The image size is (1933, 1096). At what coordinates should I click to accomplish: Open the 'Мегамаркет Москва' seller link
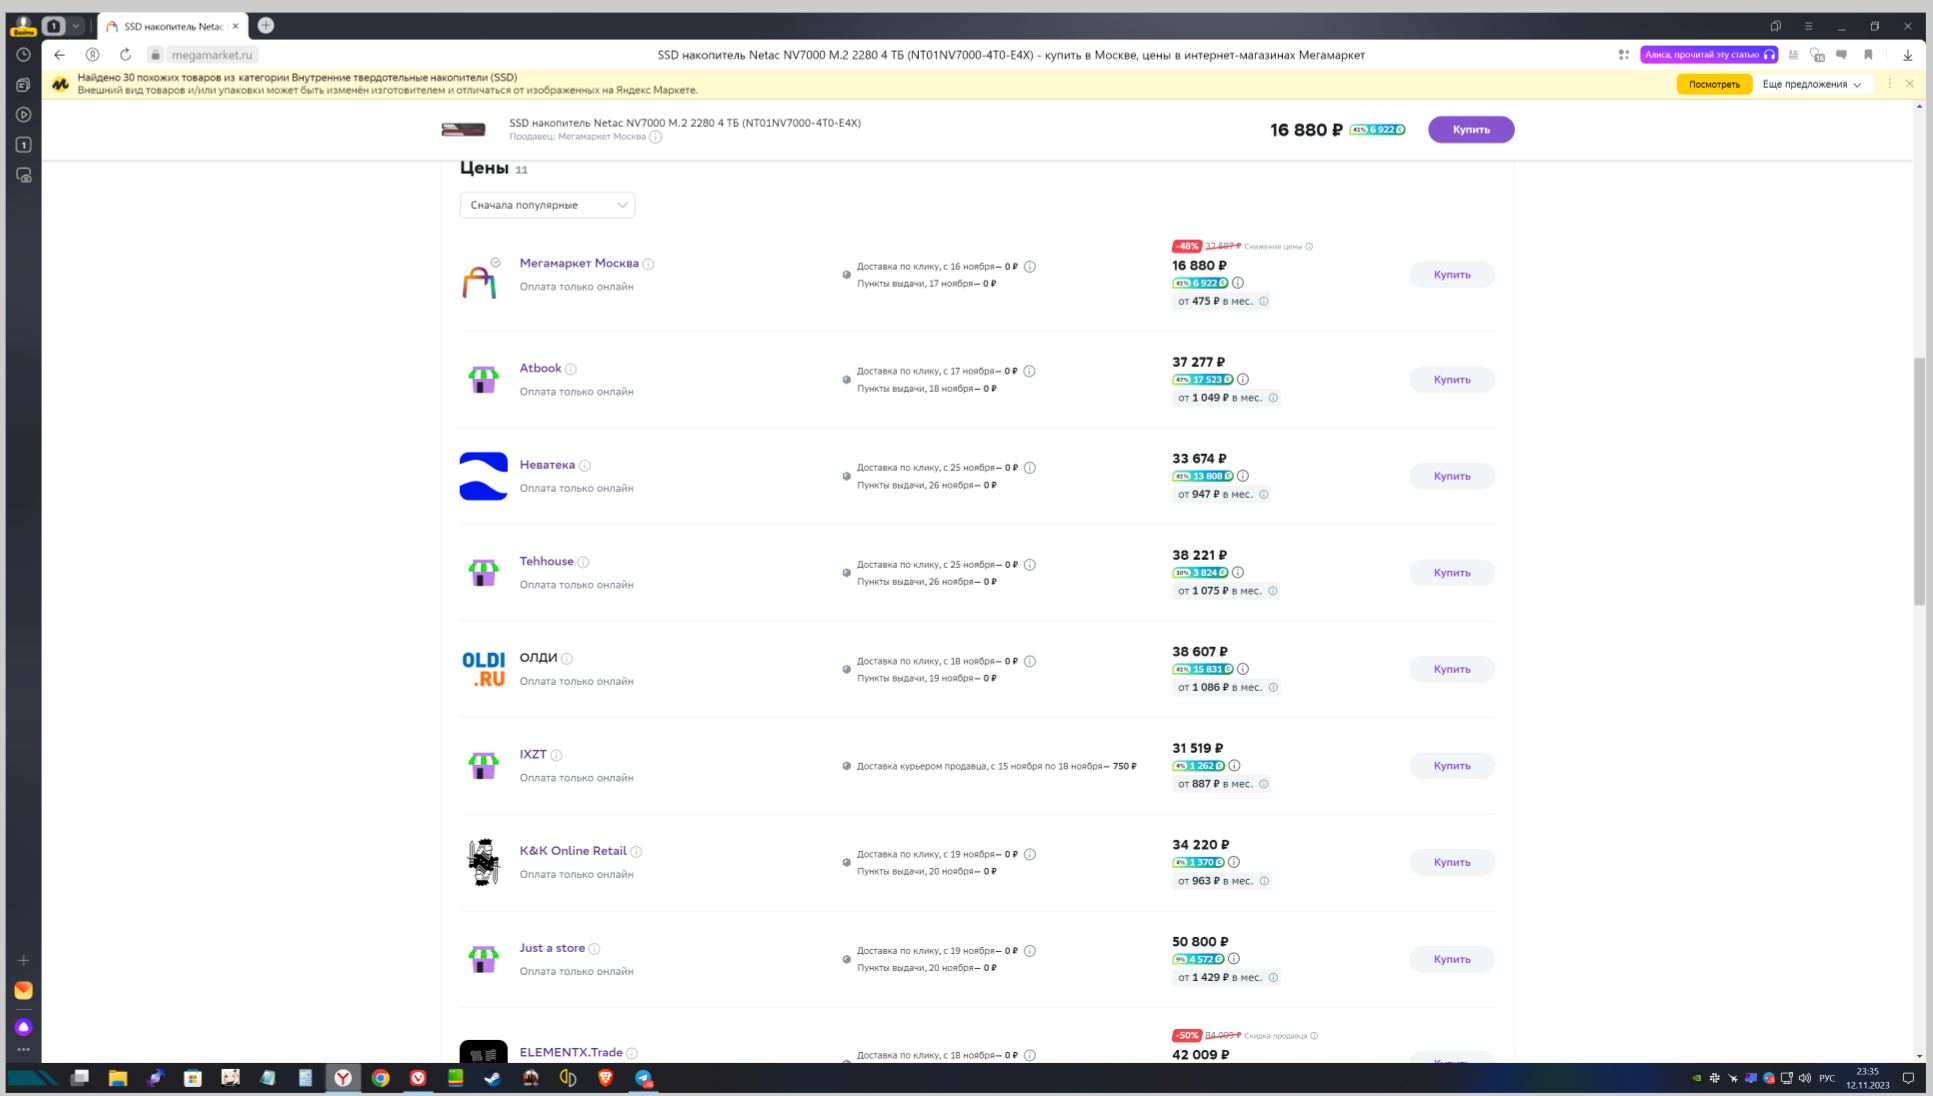578,263
